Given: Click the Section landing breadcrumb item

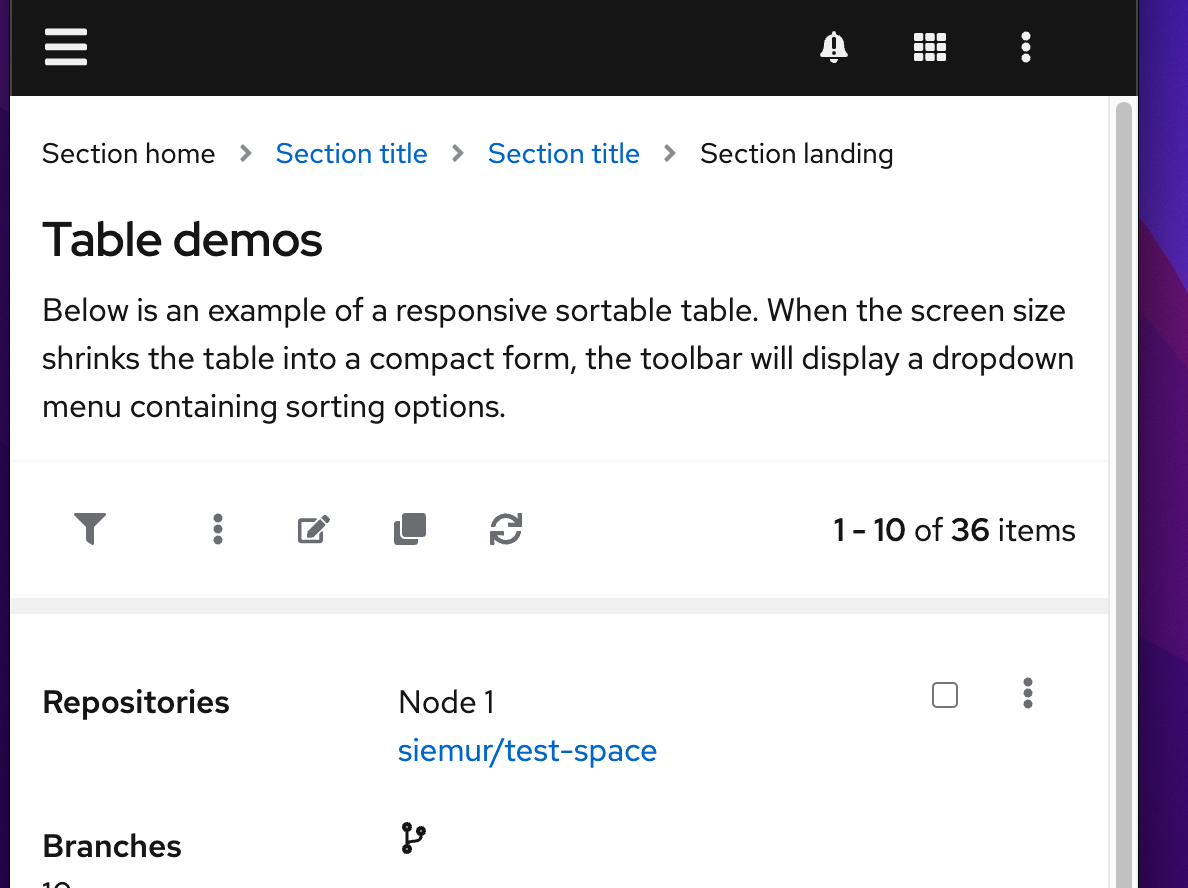Looking at the screenshot, I should tap(796, 154).
